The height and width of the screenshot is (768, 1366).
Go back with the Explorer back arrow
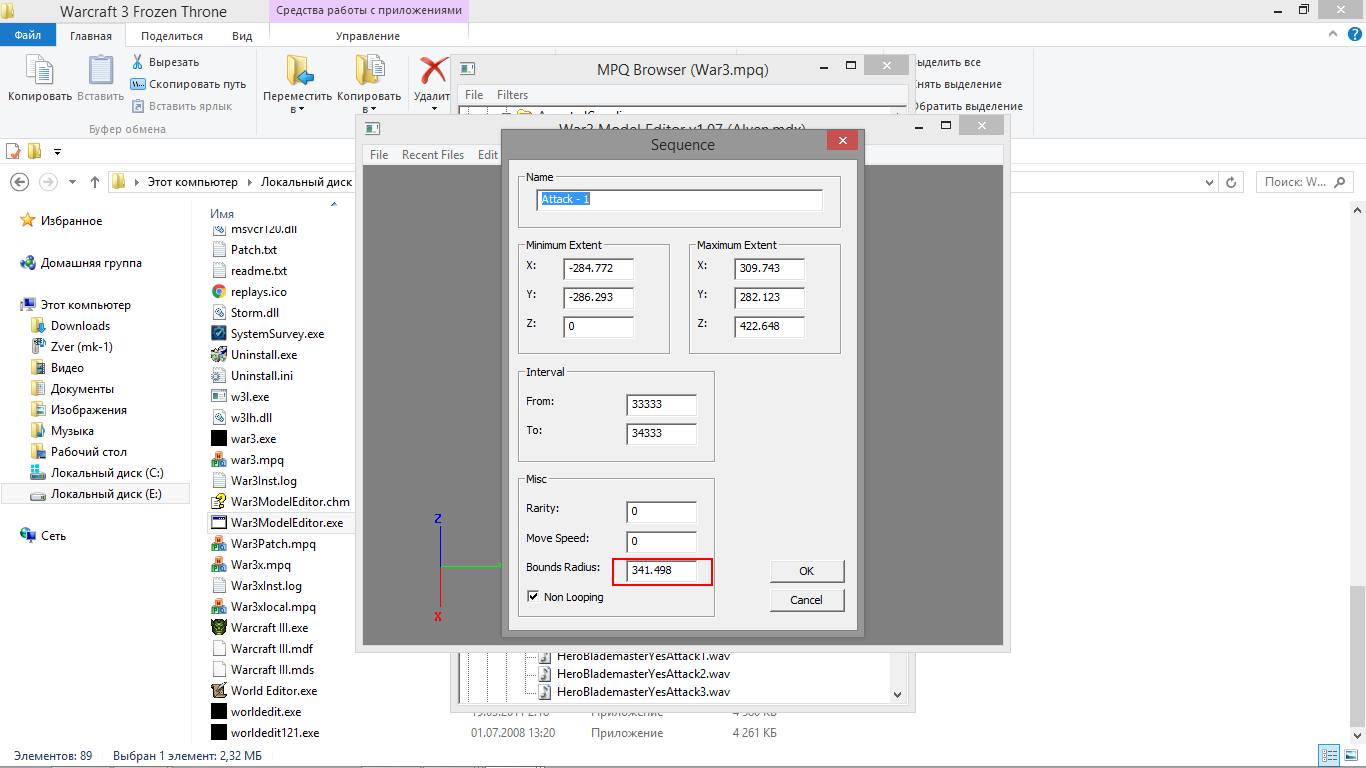19,182
